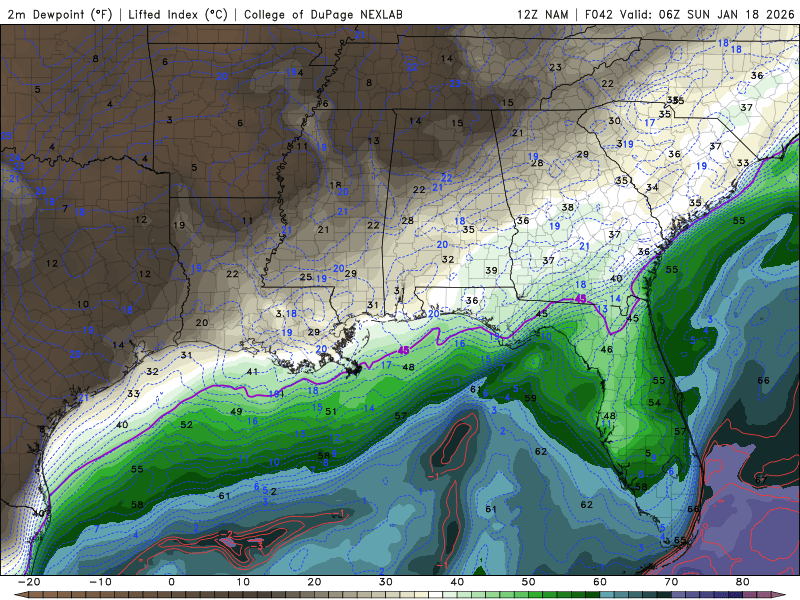The width and height of the screenshot is (800, 600).
Task: Click the dewpoint value "54" in central Florida
Action: (x=654, y=403)
